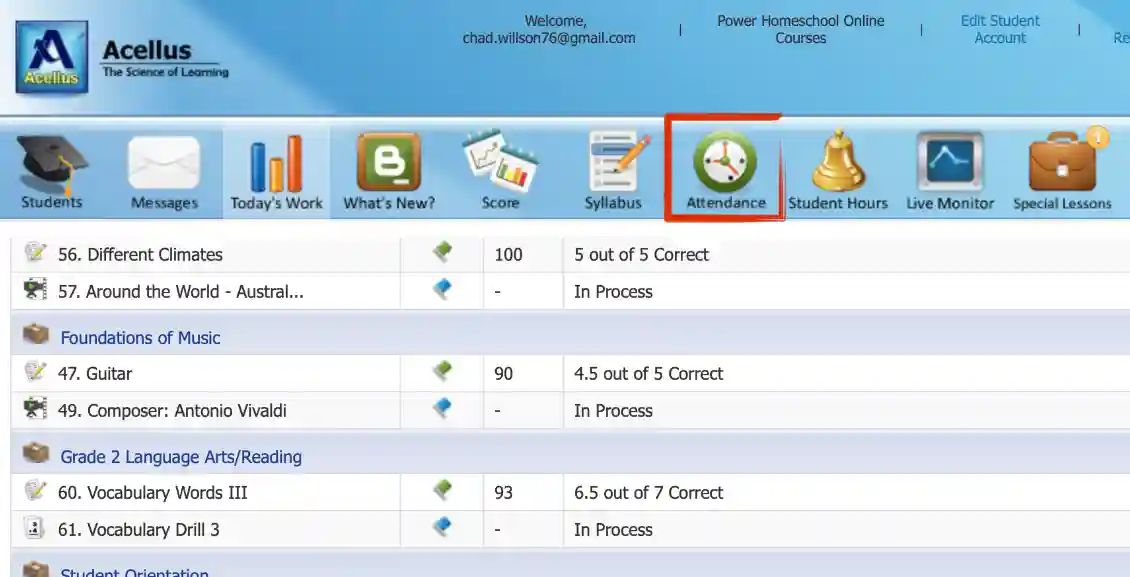
Task: Click the green pin for Different Climates
Action: [442, 252]
